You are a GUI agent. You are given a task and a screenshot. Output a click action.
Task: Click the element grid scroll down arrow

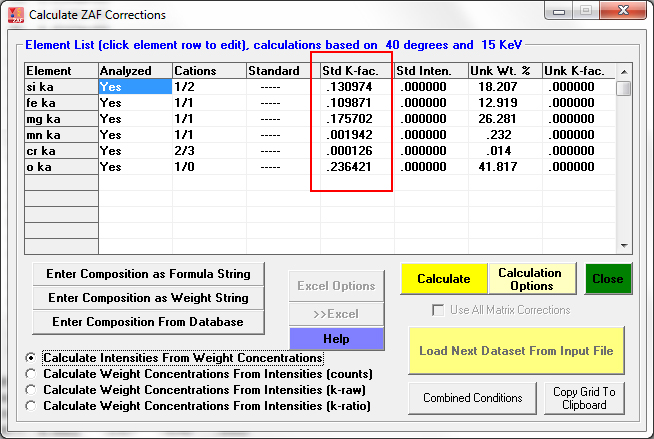[623, 245]
